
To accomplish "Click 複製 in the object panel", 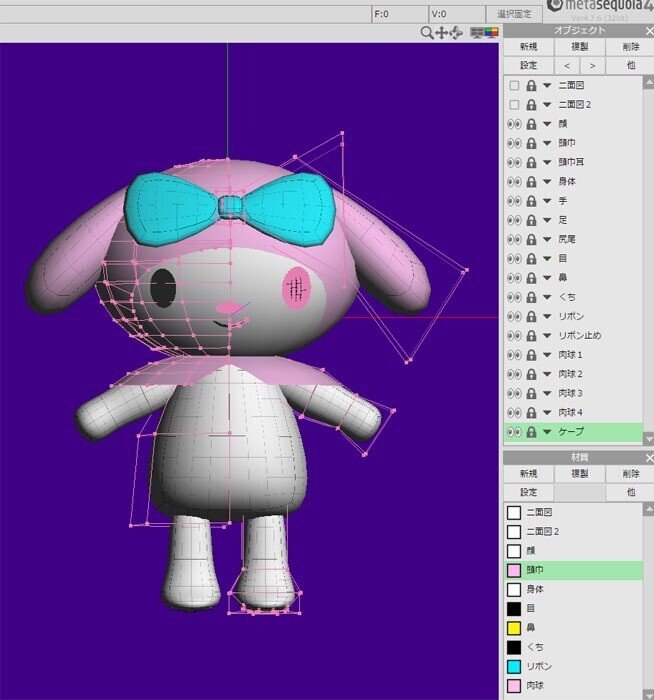I will tap(579, 46).
